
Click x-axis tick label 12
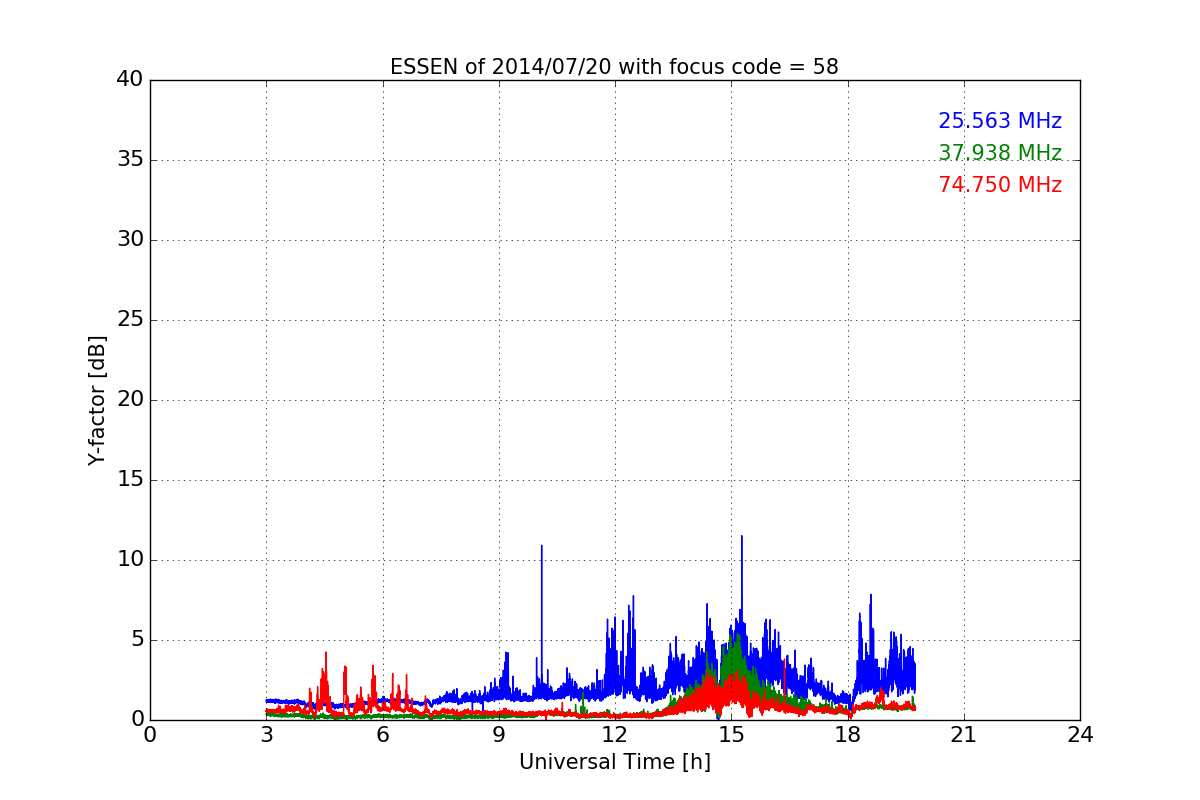click(x=615, y=734)
